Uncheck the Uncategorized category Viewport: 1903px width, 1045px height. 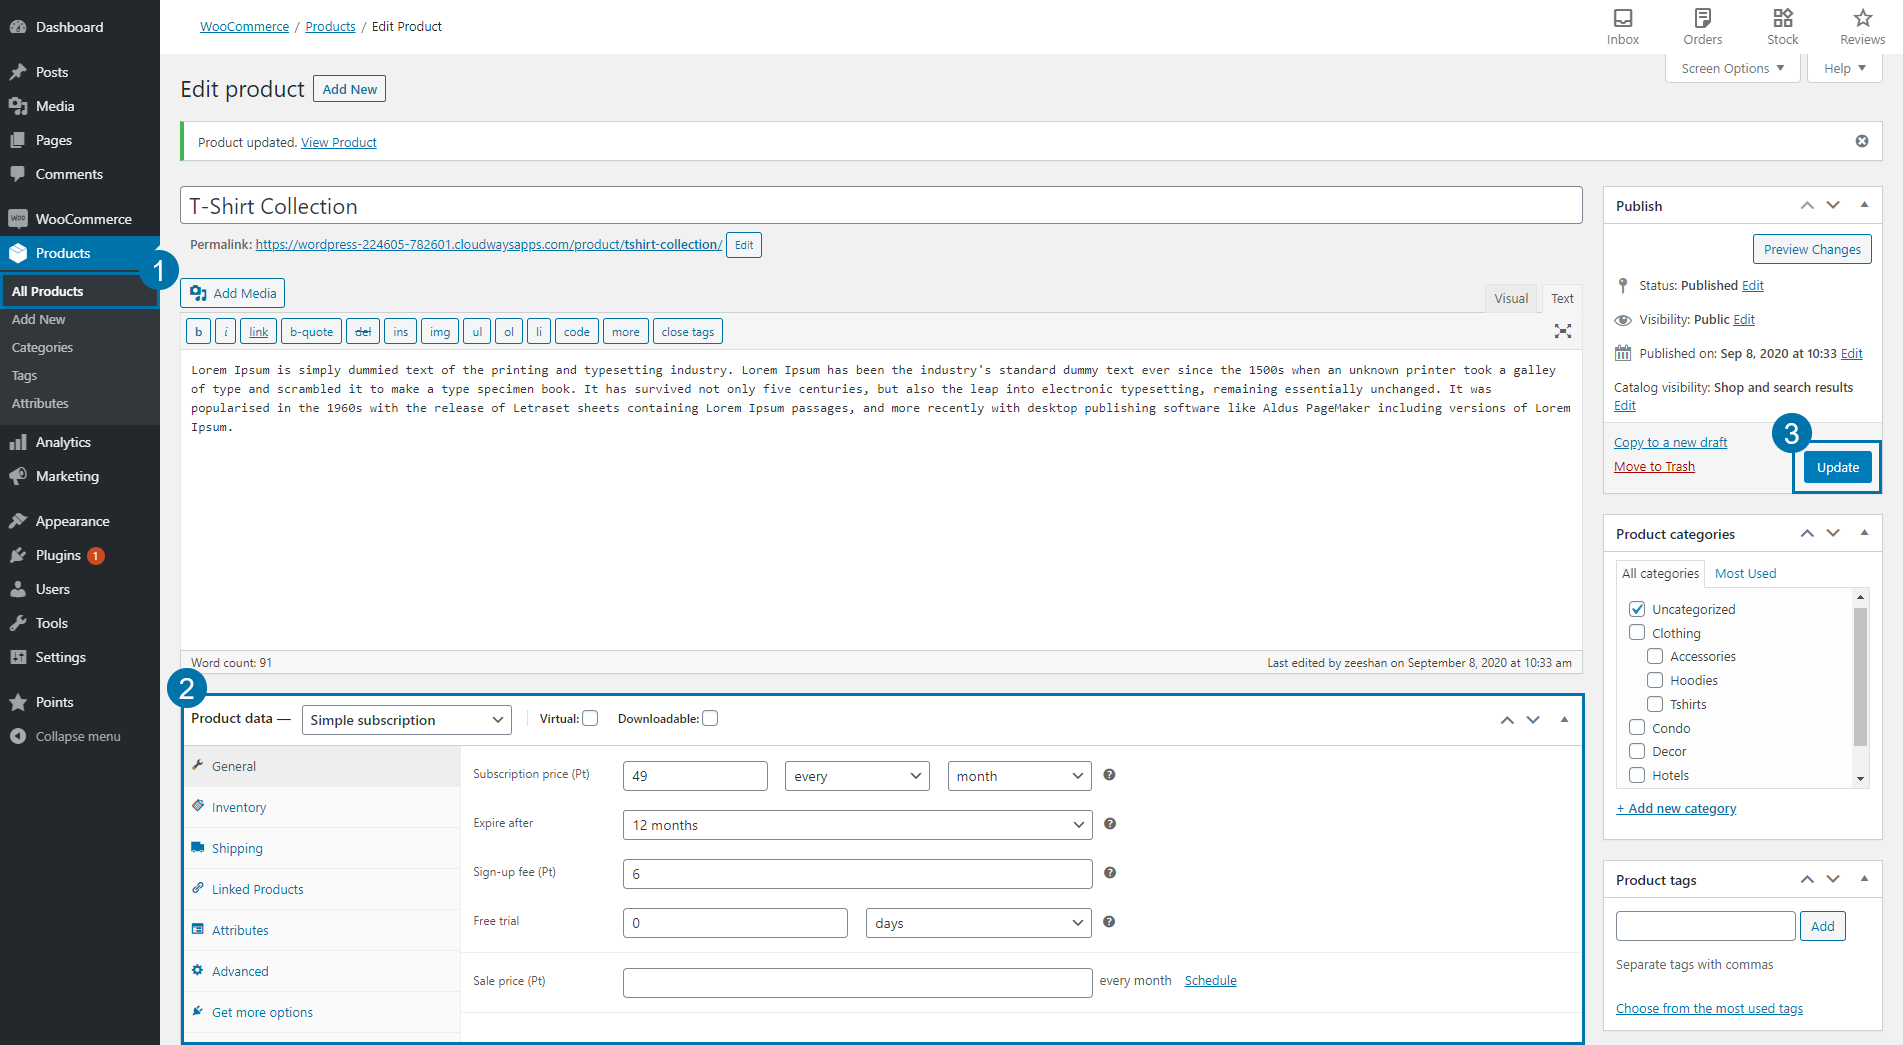(1637, 609)
